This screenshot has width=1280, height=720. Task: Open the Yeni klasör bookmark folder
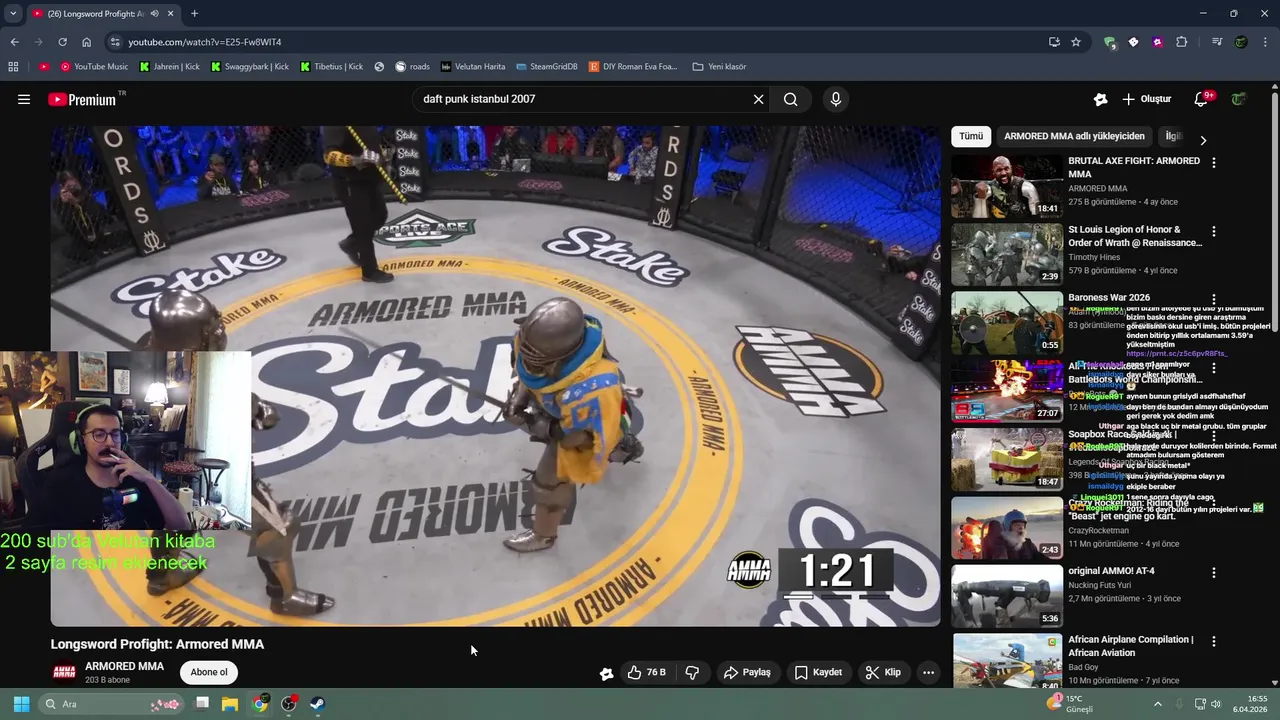pos(719,67)
